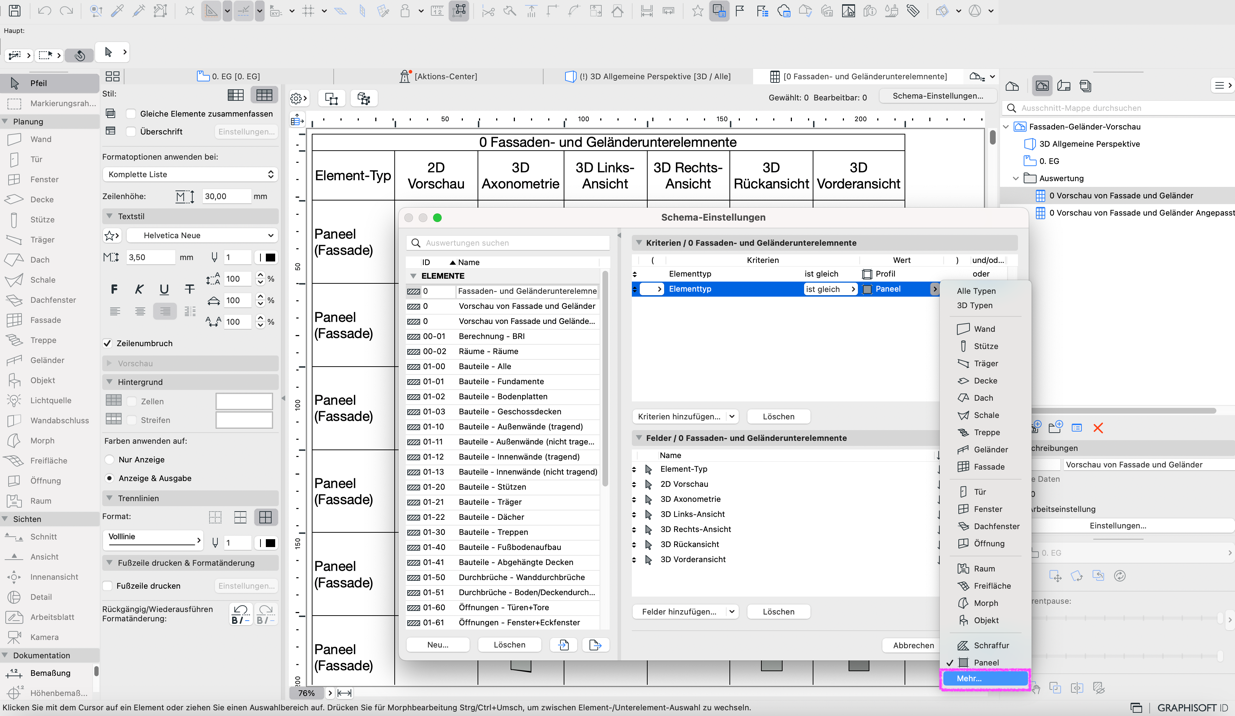This screenshot has width=1235, height=716.
Task: Activate the Freifläche tool in the toolbox
Action: click(49, 460)
